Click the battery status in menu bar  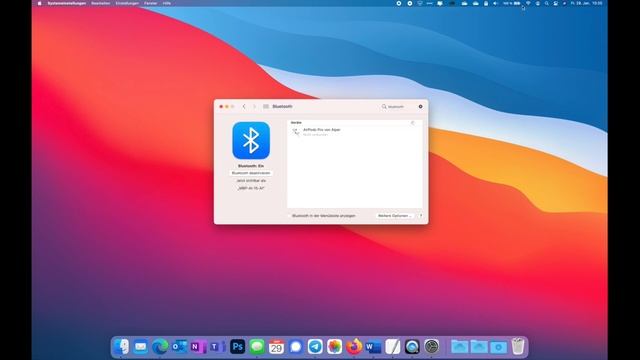tap(512, 3)
